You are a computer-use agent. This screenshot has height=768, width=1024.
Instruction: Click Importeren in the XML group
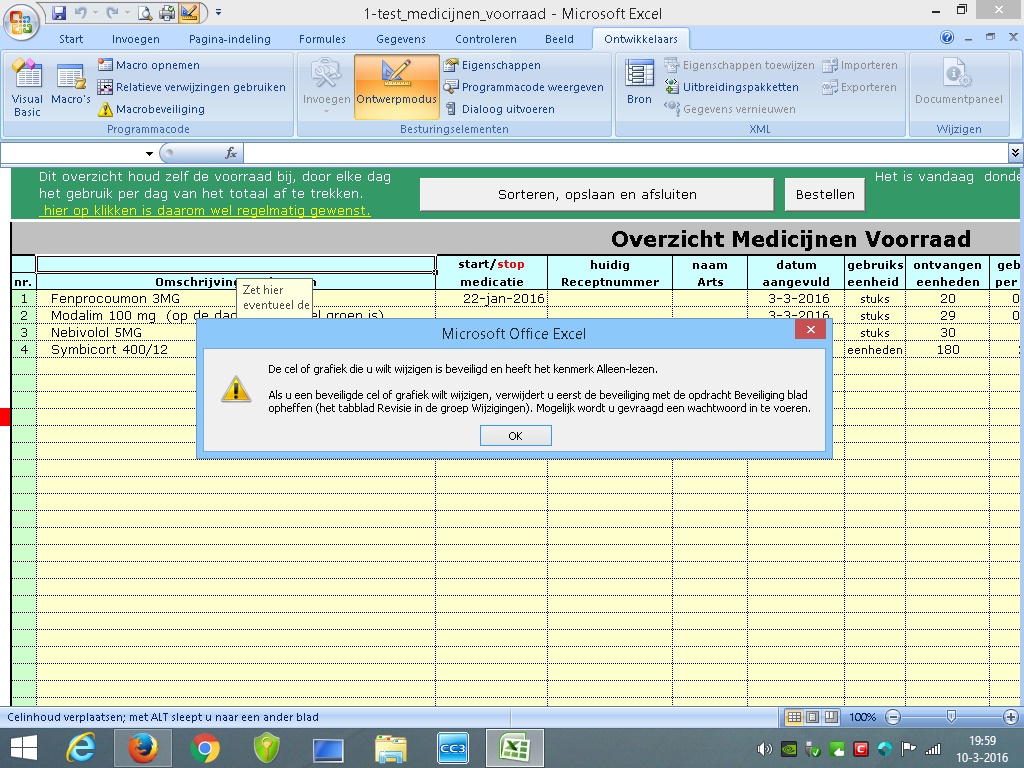click(x=860, y=65)
